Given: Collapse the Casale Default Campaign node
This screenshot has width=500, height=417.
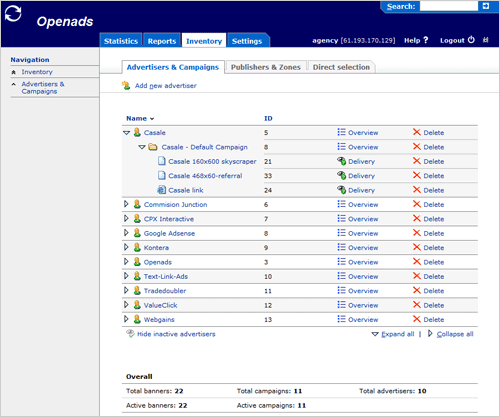Looking at the screenshot, I should [142, 147].
